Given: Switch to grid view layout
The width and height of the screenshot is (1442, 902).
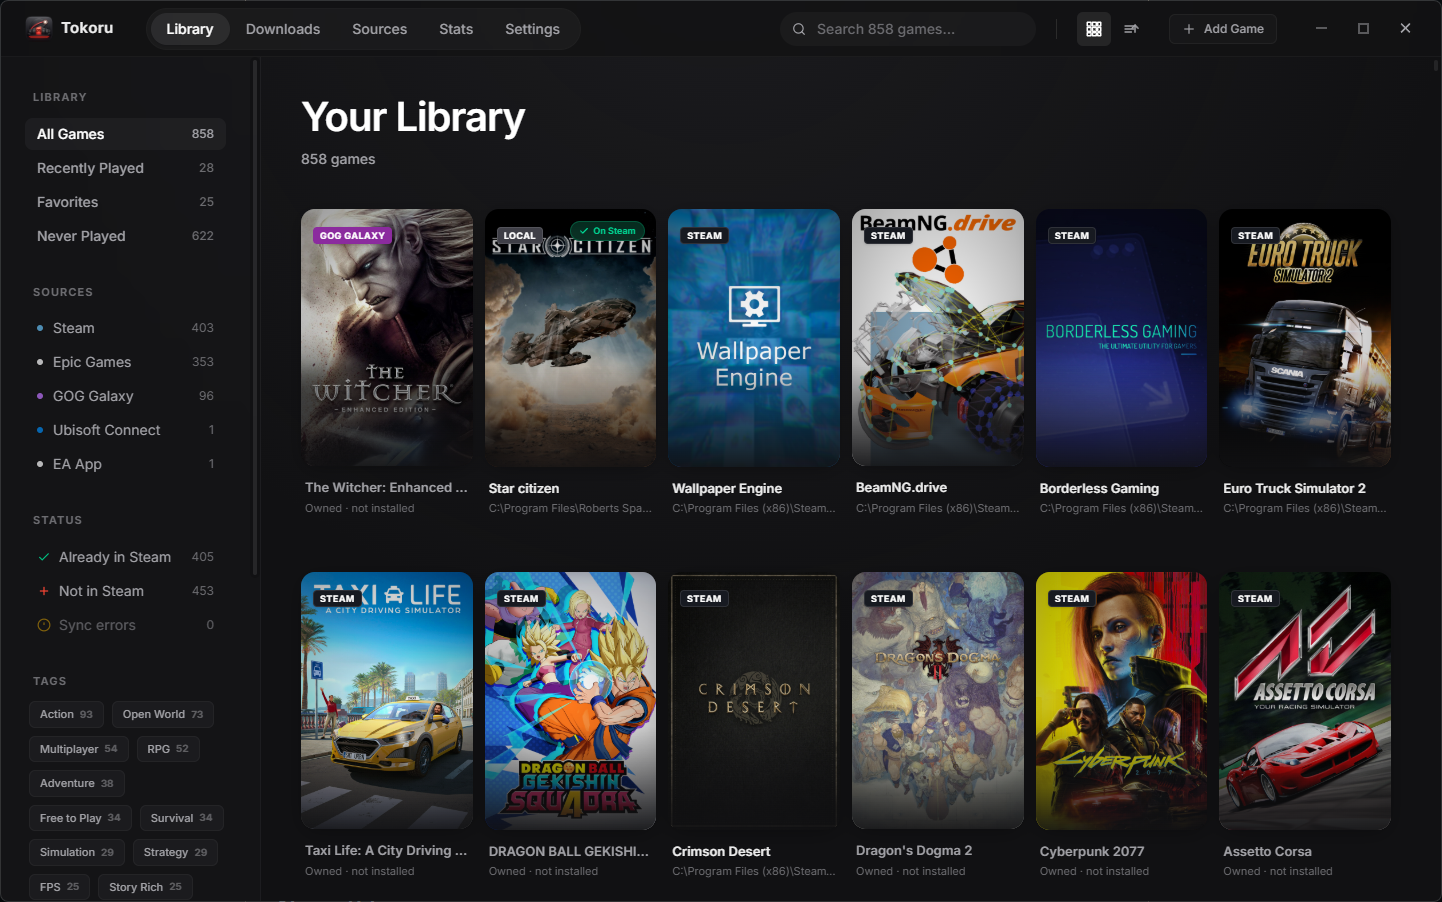Looking at the screenshot, I should (1094, 29).
